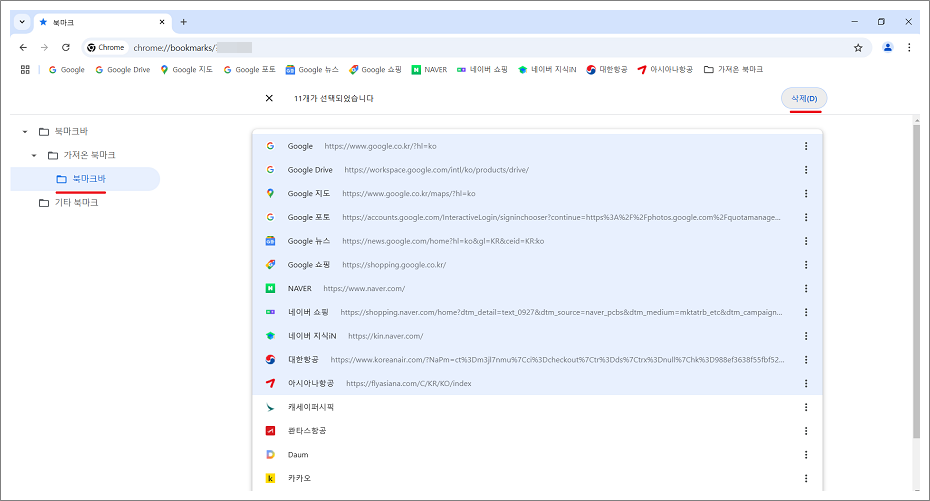Open more options for Google Drive row
The image size is (930, 501).
point(805,170)
